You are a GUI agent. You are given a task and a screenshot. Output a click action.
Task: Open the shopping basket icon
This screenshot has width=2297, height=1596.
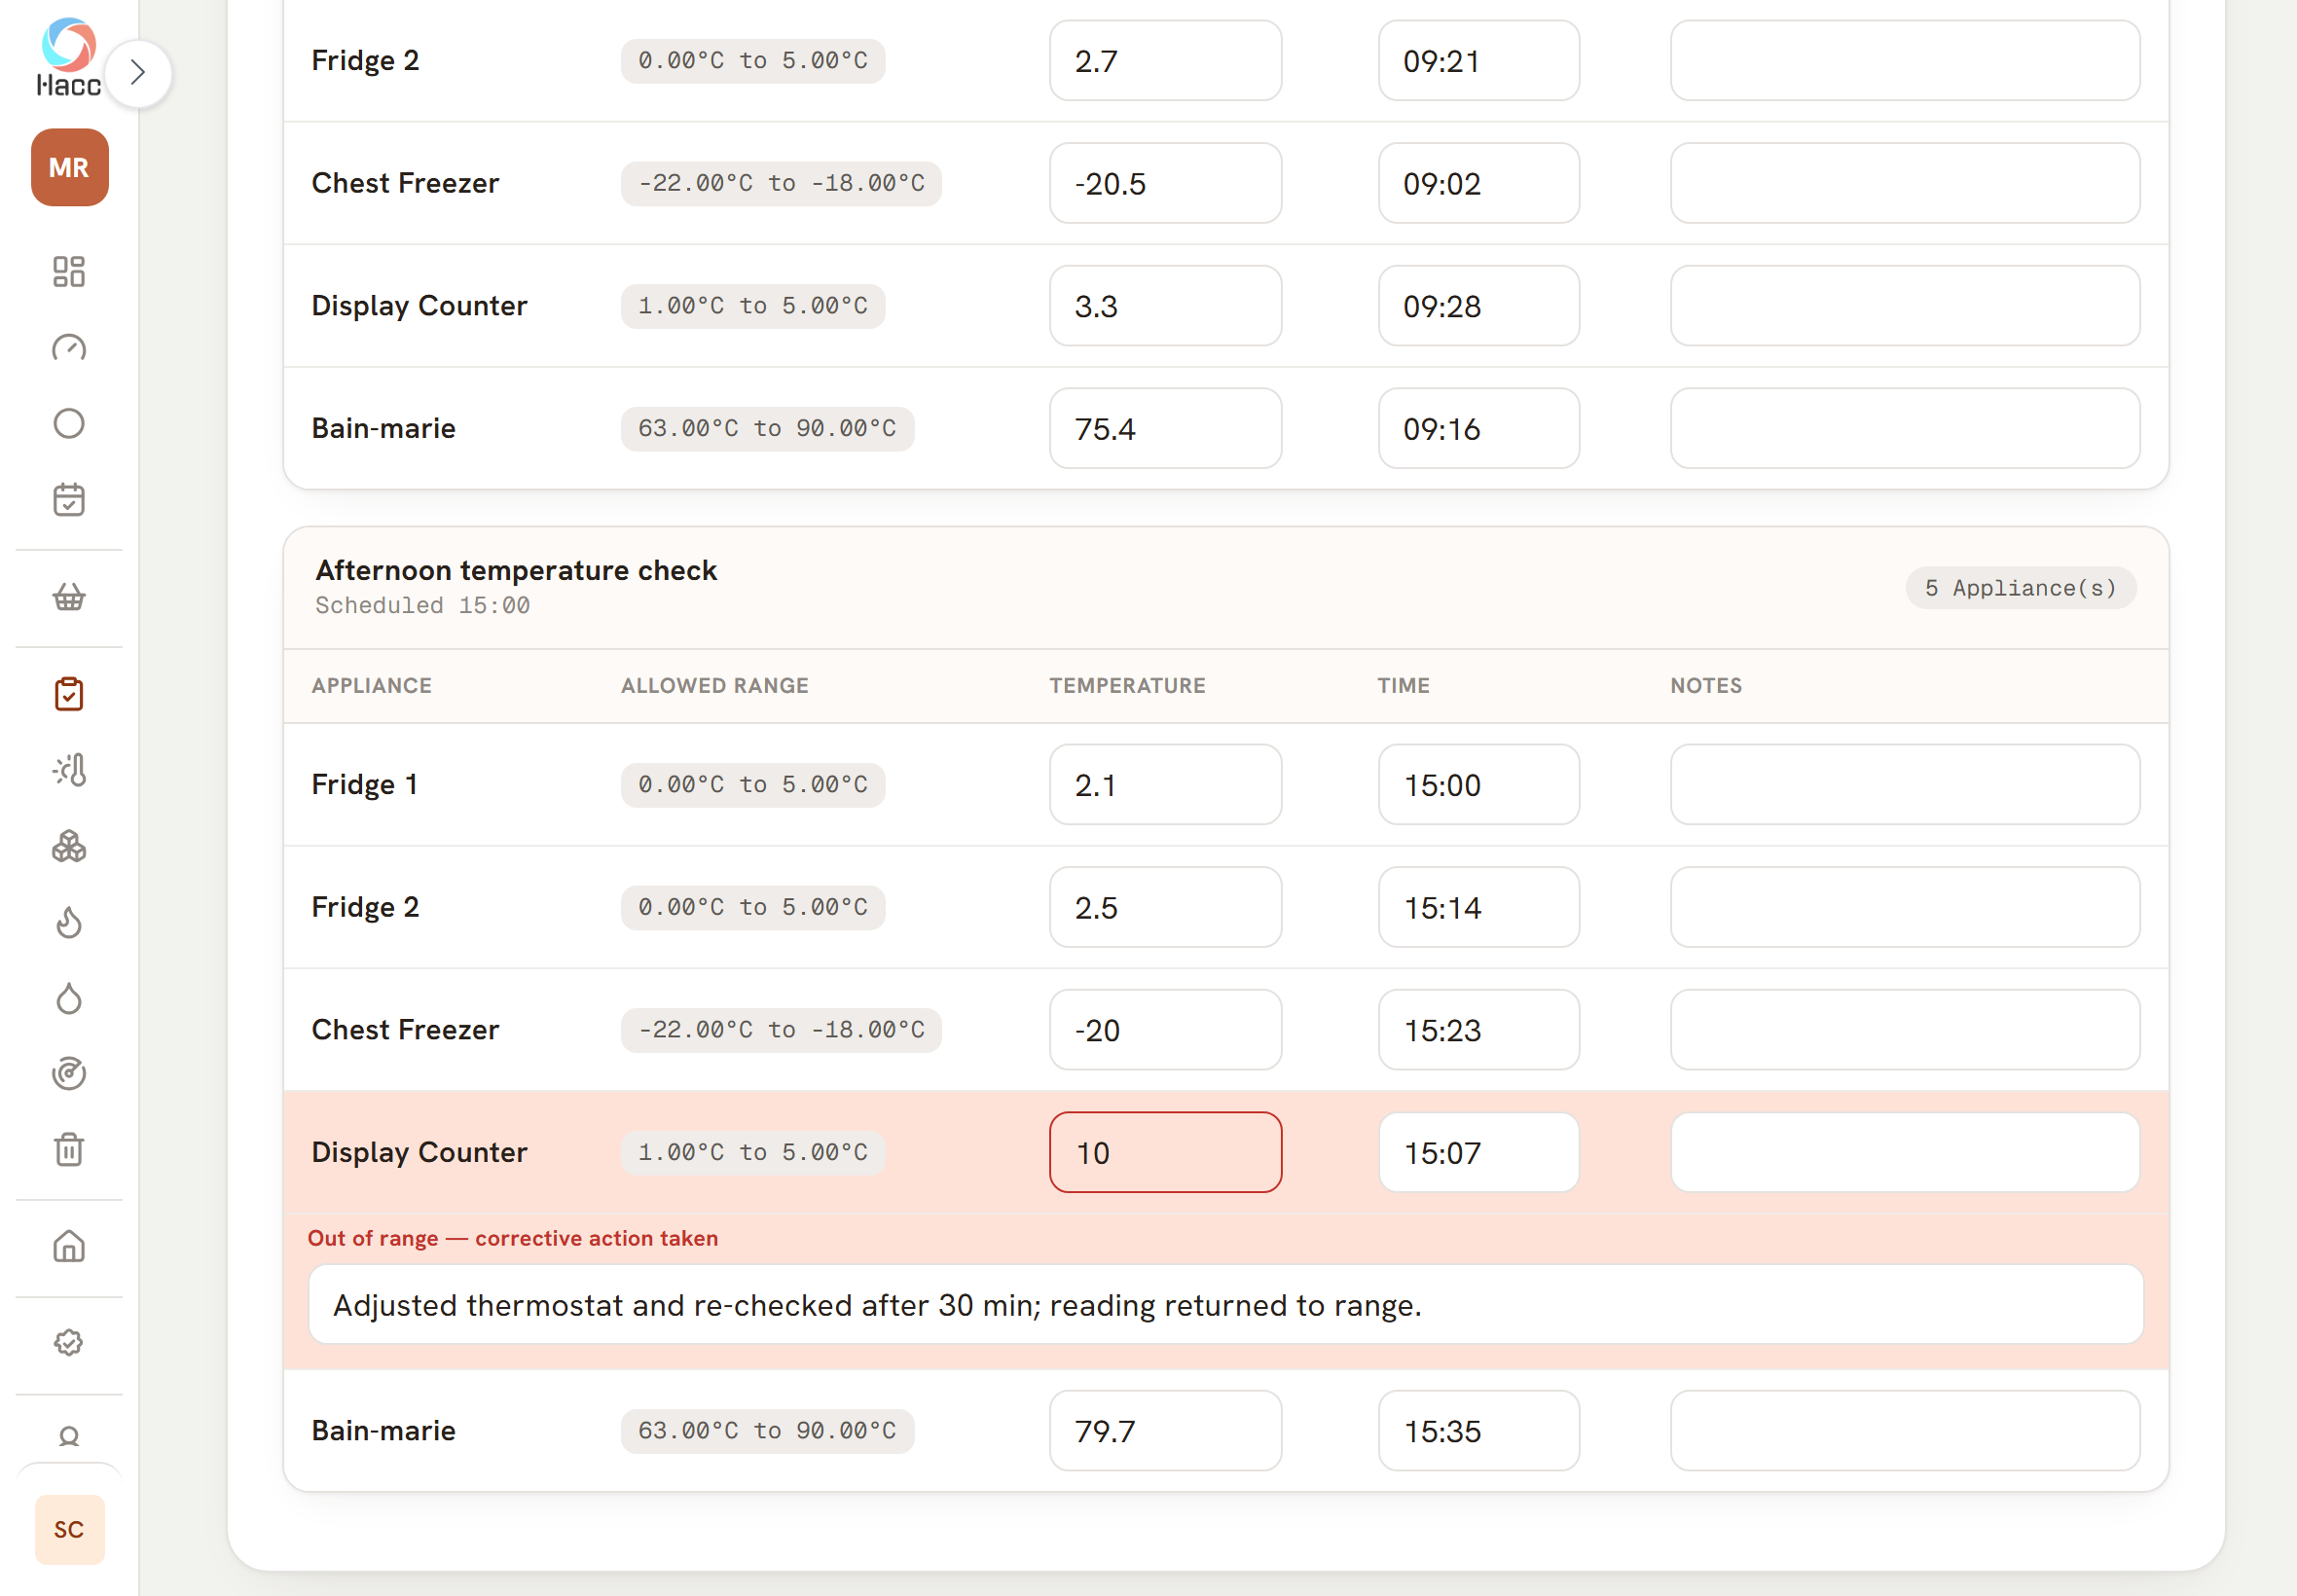point(69,597)
